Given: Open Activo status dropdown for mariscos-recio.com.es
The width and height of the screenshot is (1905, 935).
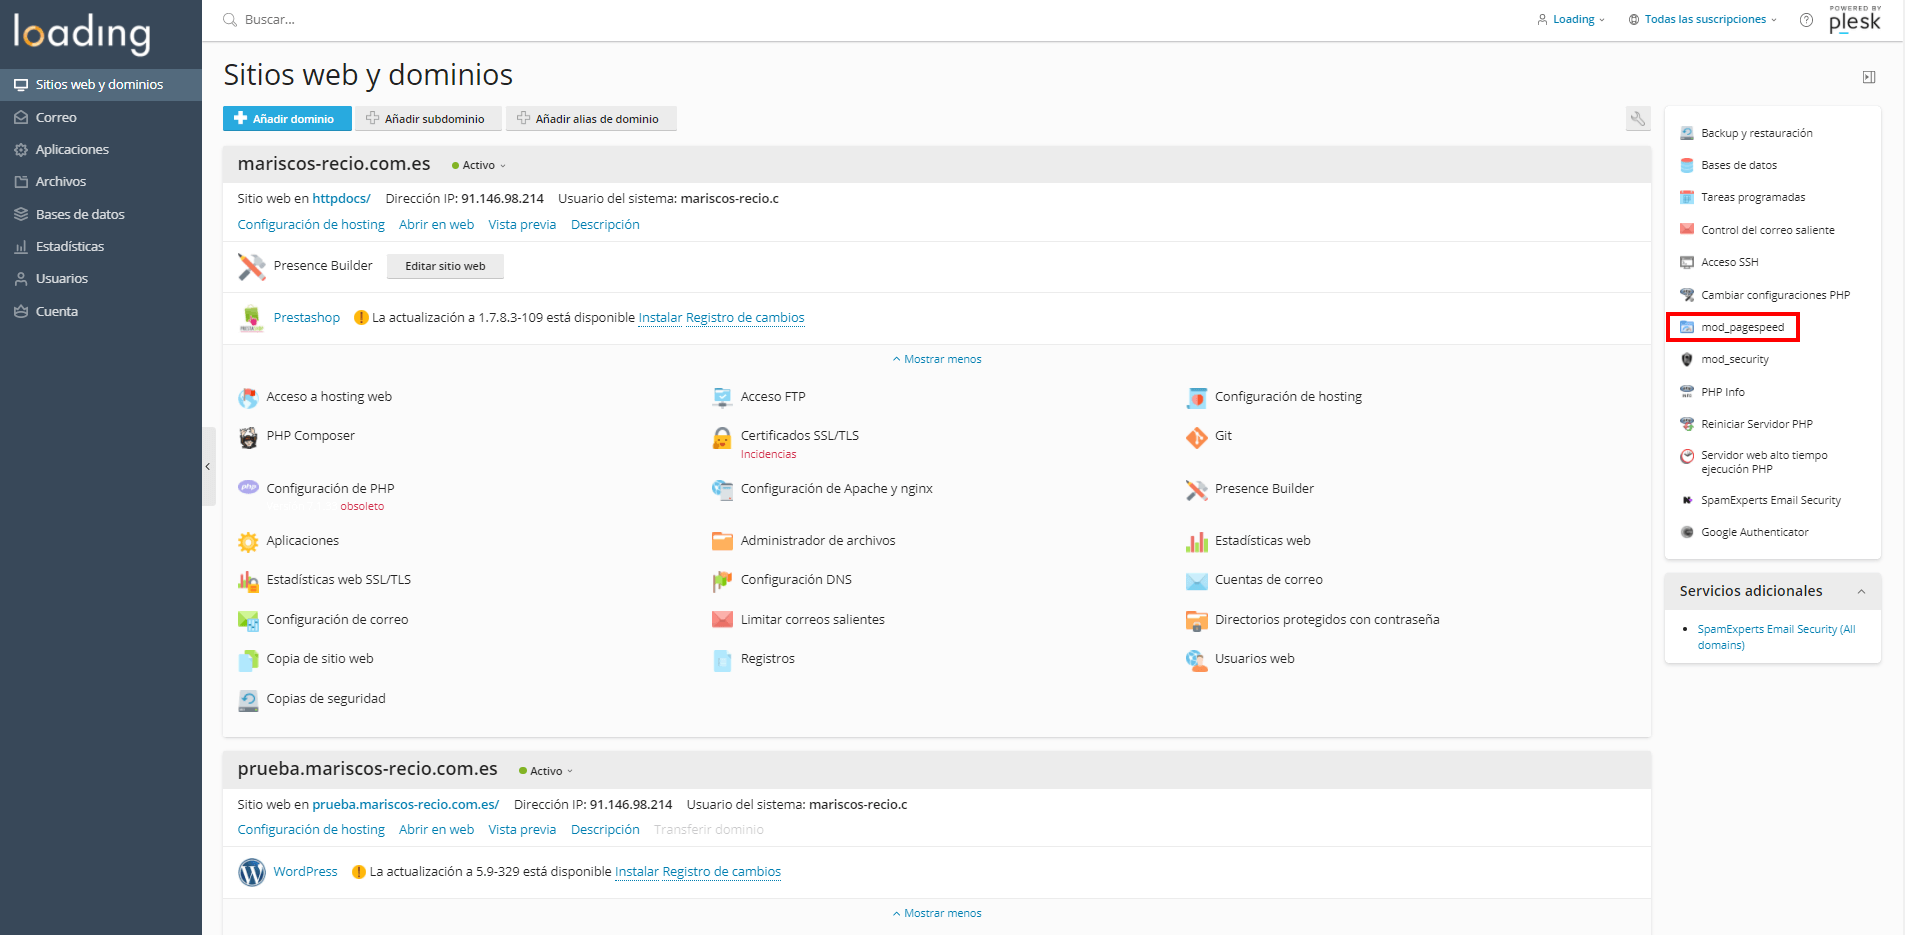Looking at the screenshot, I should coord(479,166).
